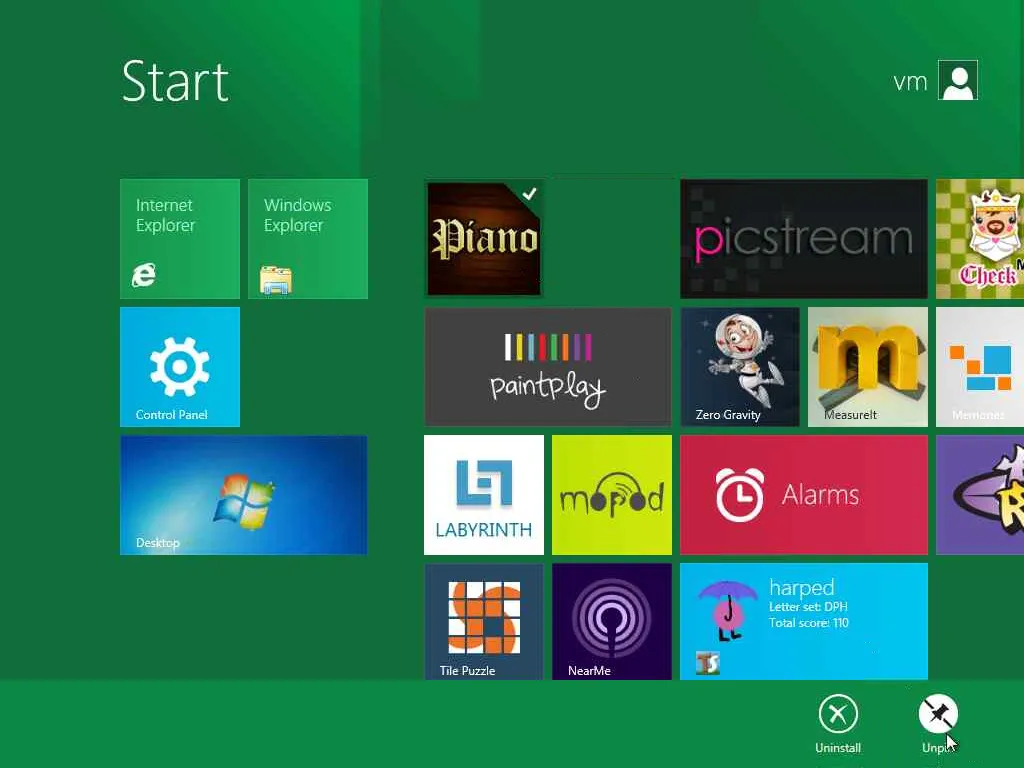Click the Unpin button in app bar
The height and width of the screenshot is (768, 1024).
(938, 724)
